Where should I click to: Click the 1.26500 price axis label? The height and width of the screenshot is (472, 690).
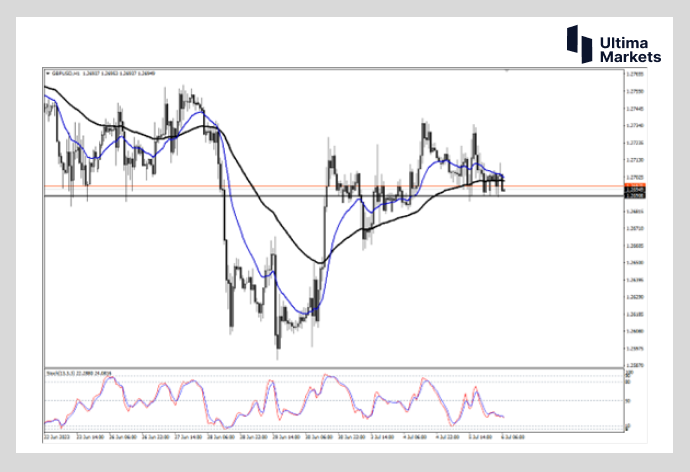tap(635, 263)
